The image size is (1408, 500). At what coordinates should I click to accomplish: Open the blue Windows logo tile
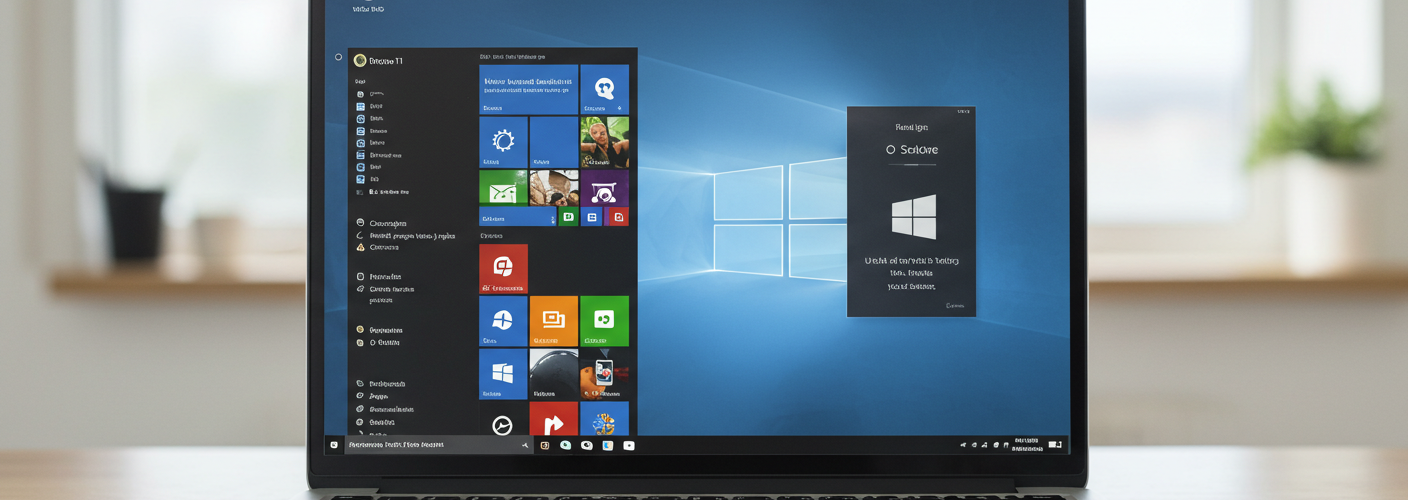(503, 374)
